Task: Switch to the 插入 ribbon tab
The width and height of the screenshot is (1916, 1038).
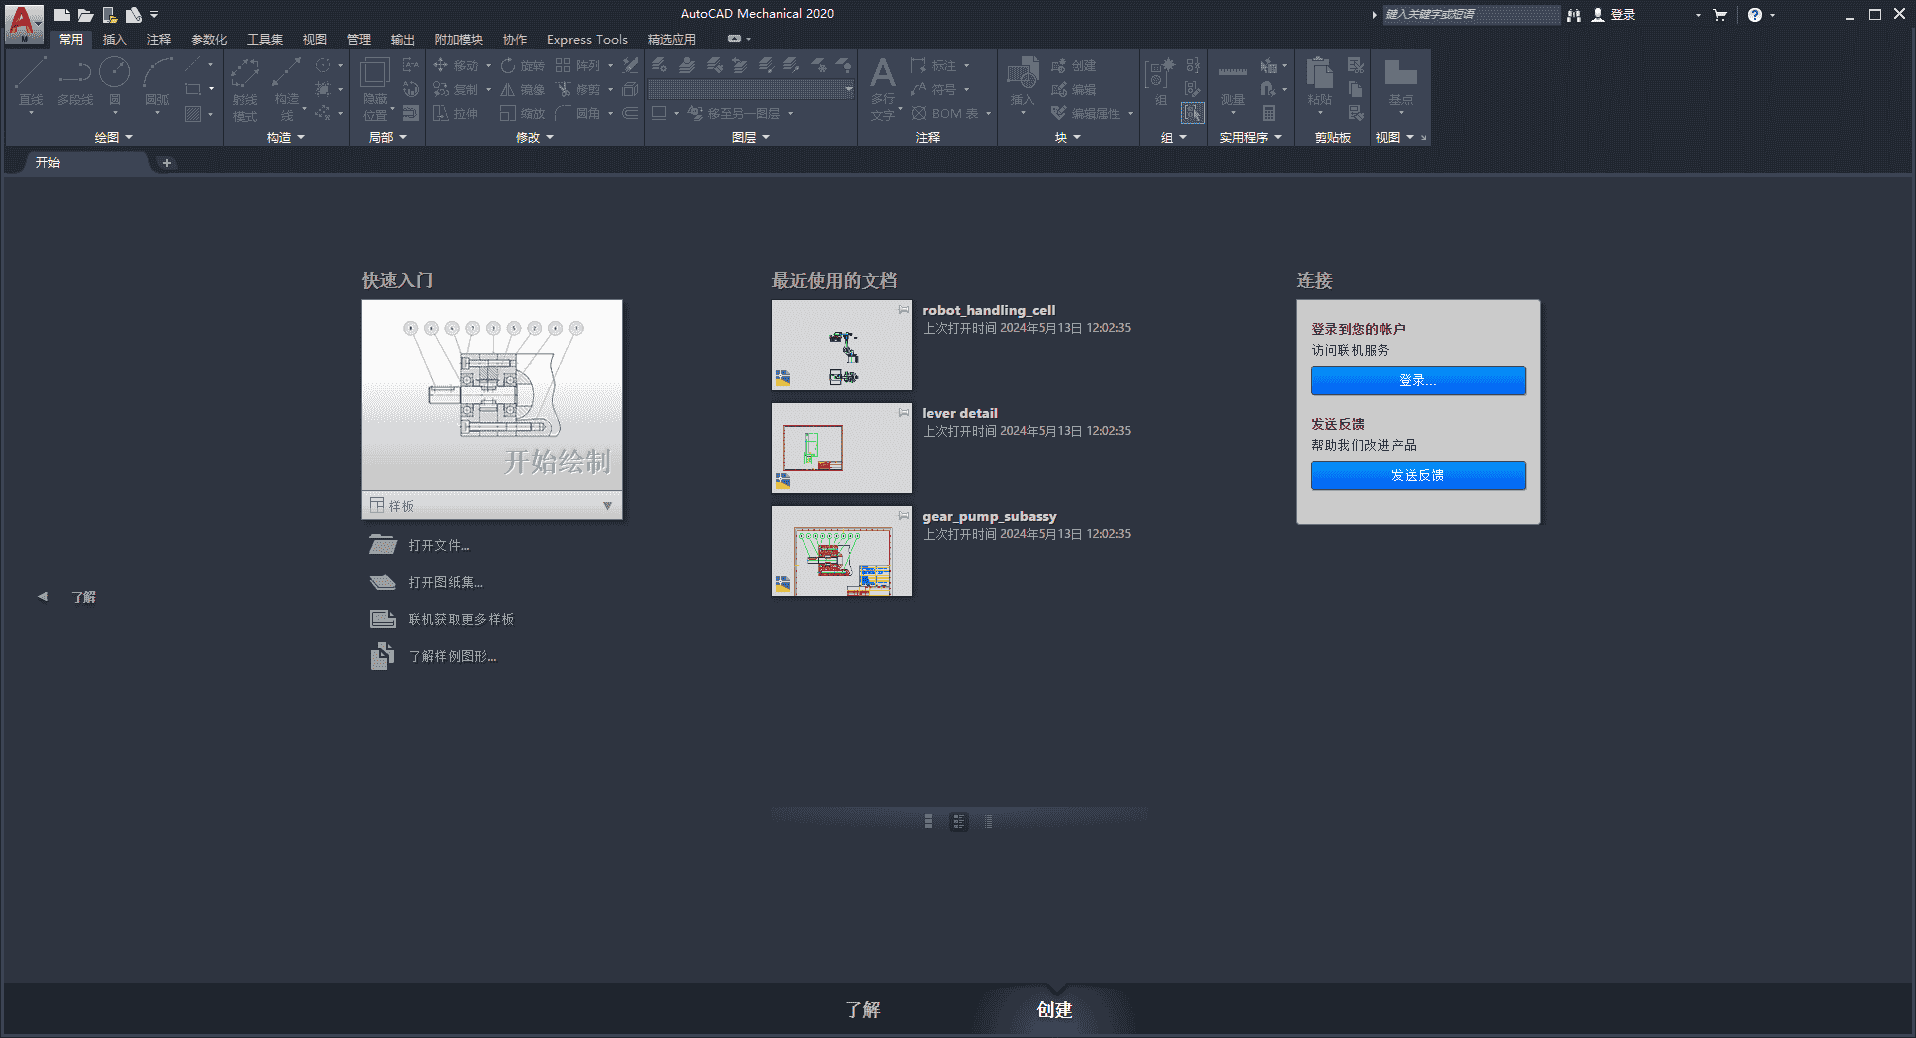Action: 113,39
